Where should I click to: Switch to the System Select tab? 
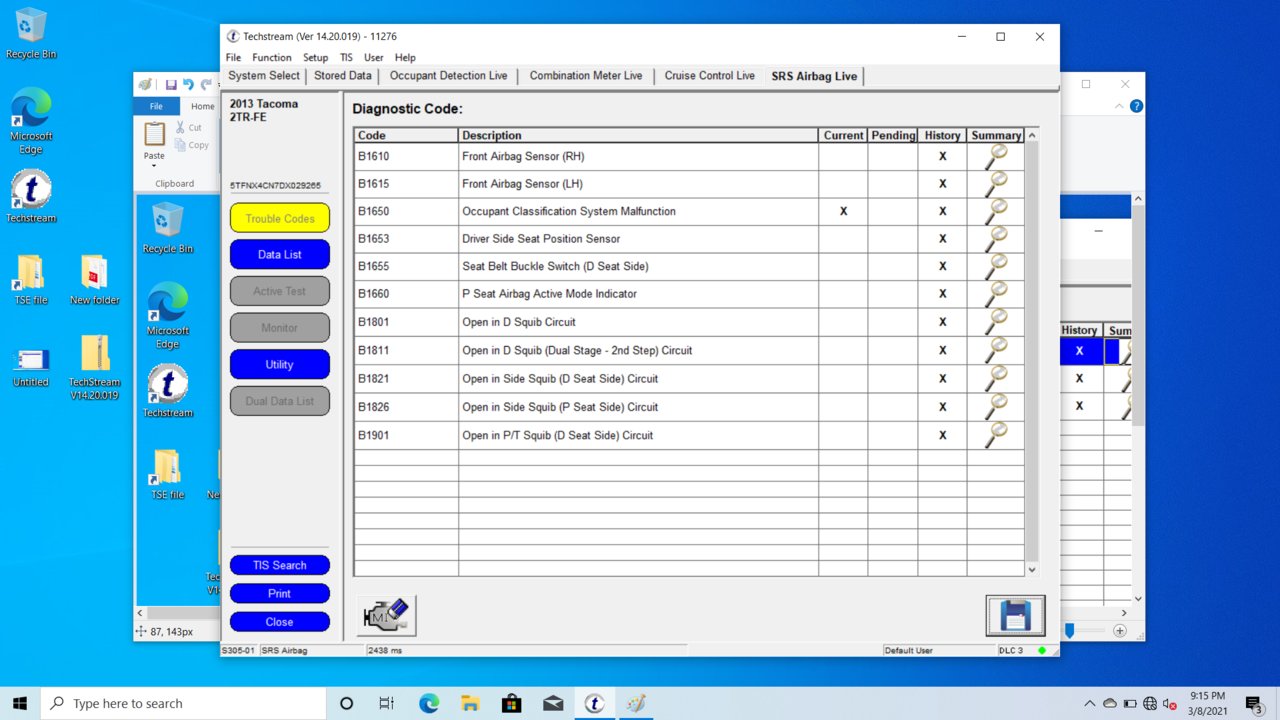coord(264,76)
